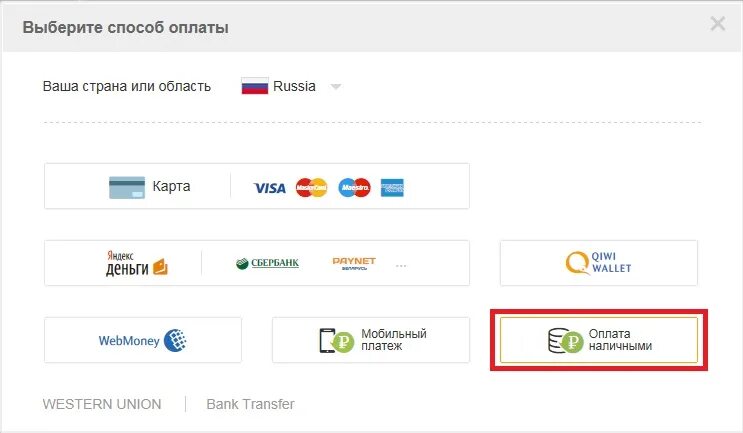Close the payment method dialog
This screenshot has height=433, width=743.
point(717,24)
